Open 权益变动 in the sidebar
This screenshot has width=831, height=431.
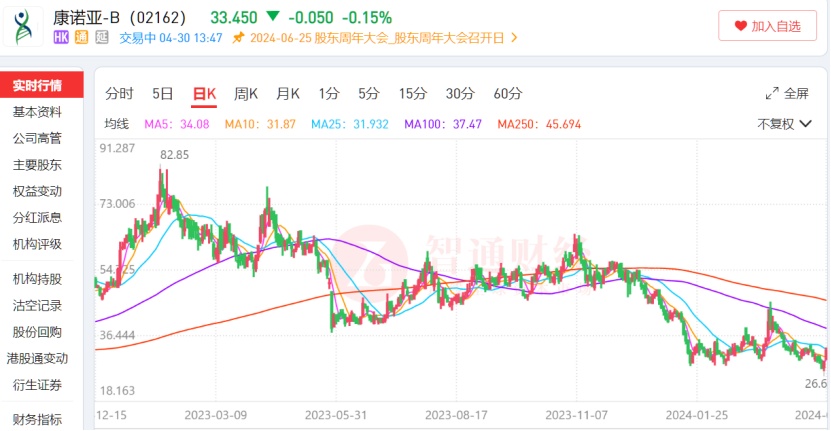[x=37, y=191]
